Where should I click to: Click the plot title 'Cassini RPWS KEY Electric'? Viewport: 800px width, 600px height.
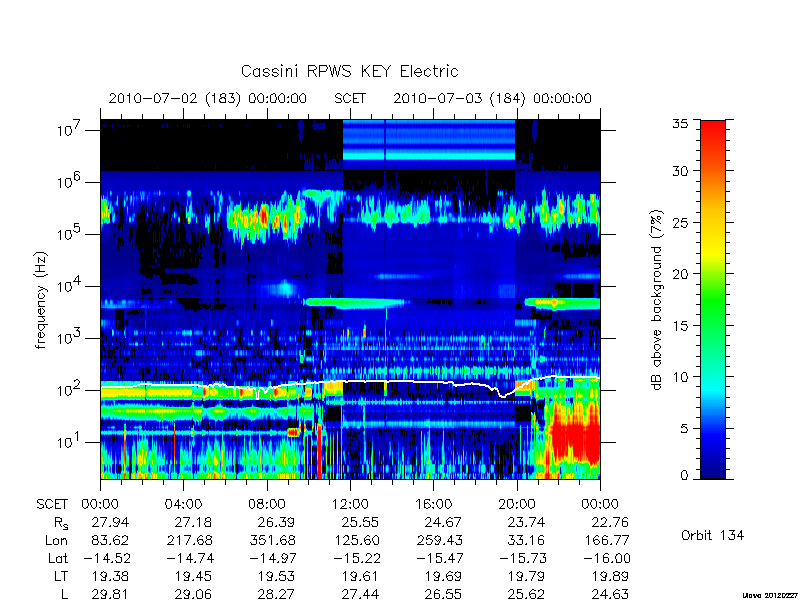pyautogui.click(x=349, y=71)
